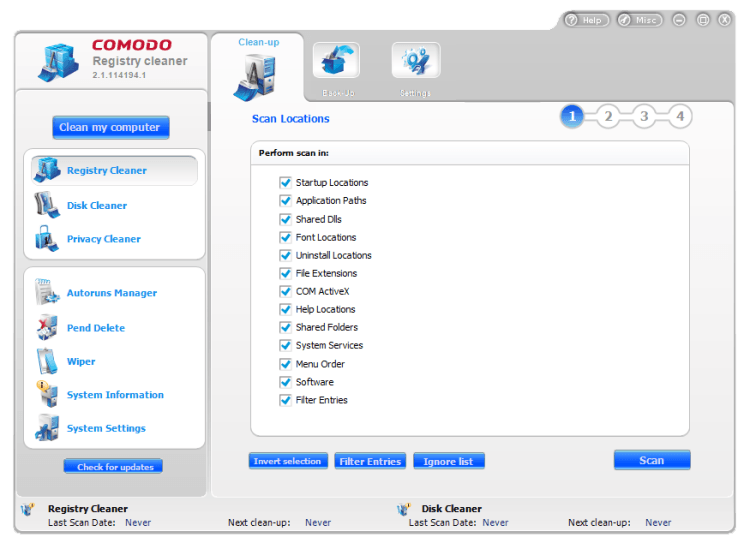Click the version number 2.1.114194.1
Viewport: 750px width, 549px height.
click(x=119, y=75)
